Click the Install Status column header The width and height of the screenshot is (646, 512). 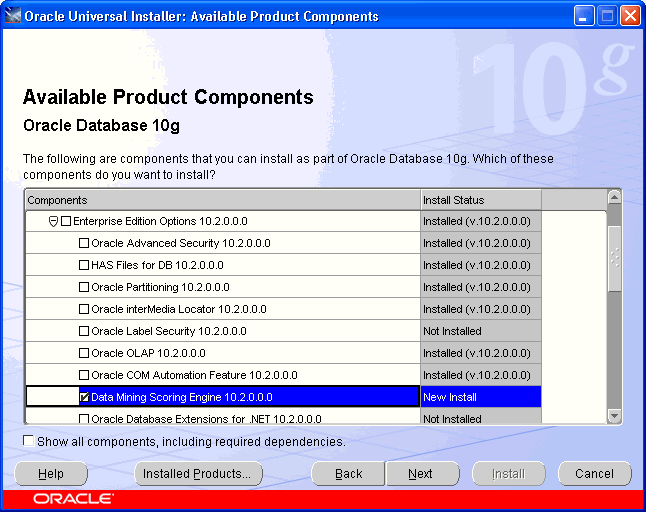[481, 200]
